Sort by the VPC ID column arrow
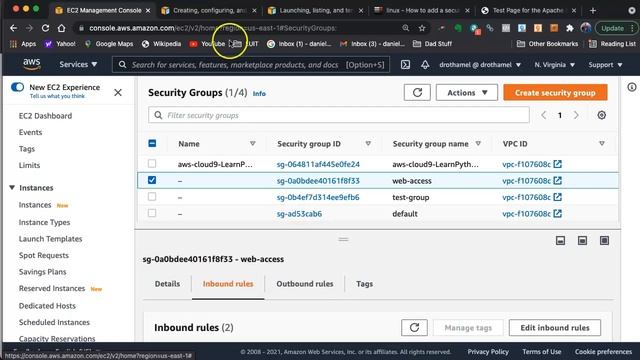The height and width of the screenshot is (360, 640). coord(601,144)
